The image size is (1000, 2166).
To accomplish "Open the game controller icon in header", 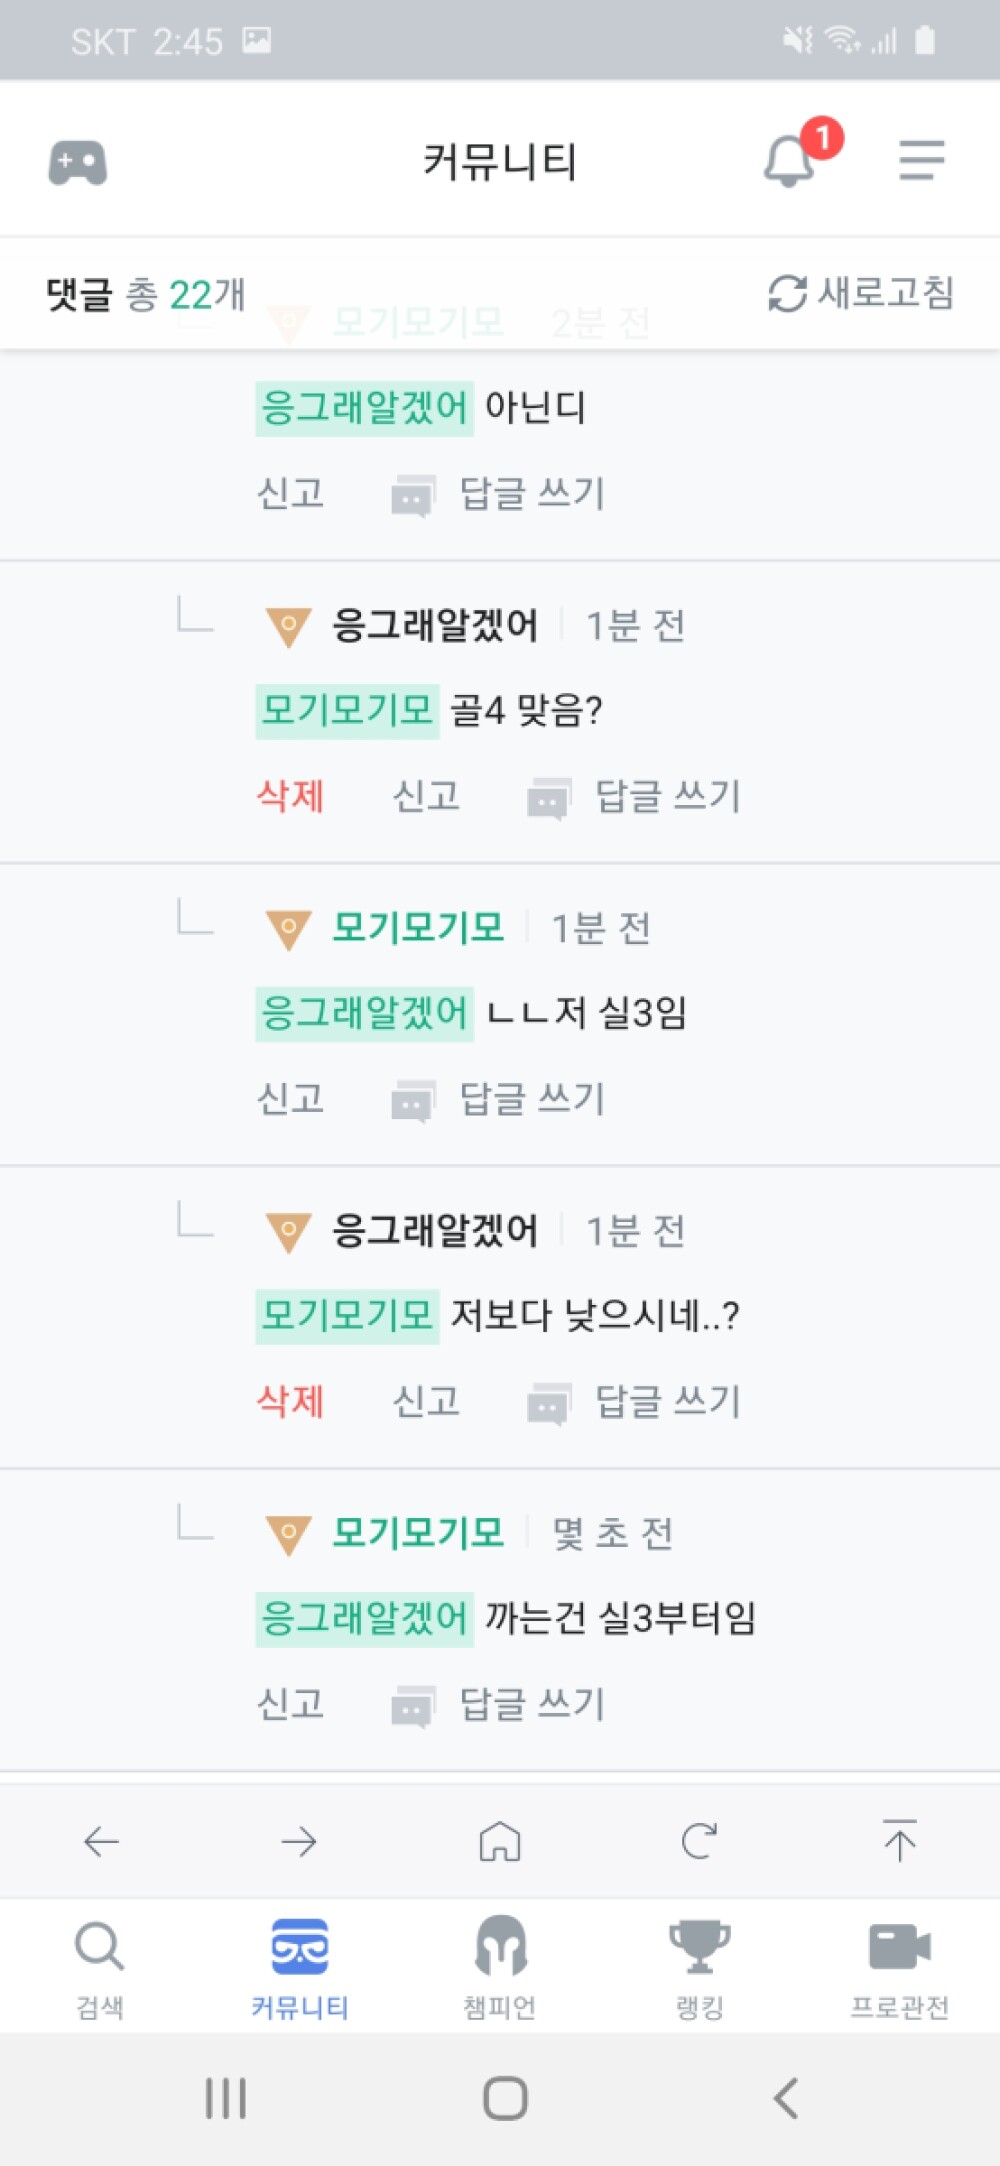I will [x=78, y=162].
